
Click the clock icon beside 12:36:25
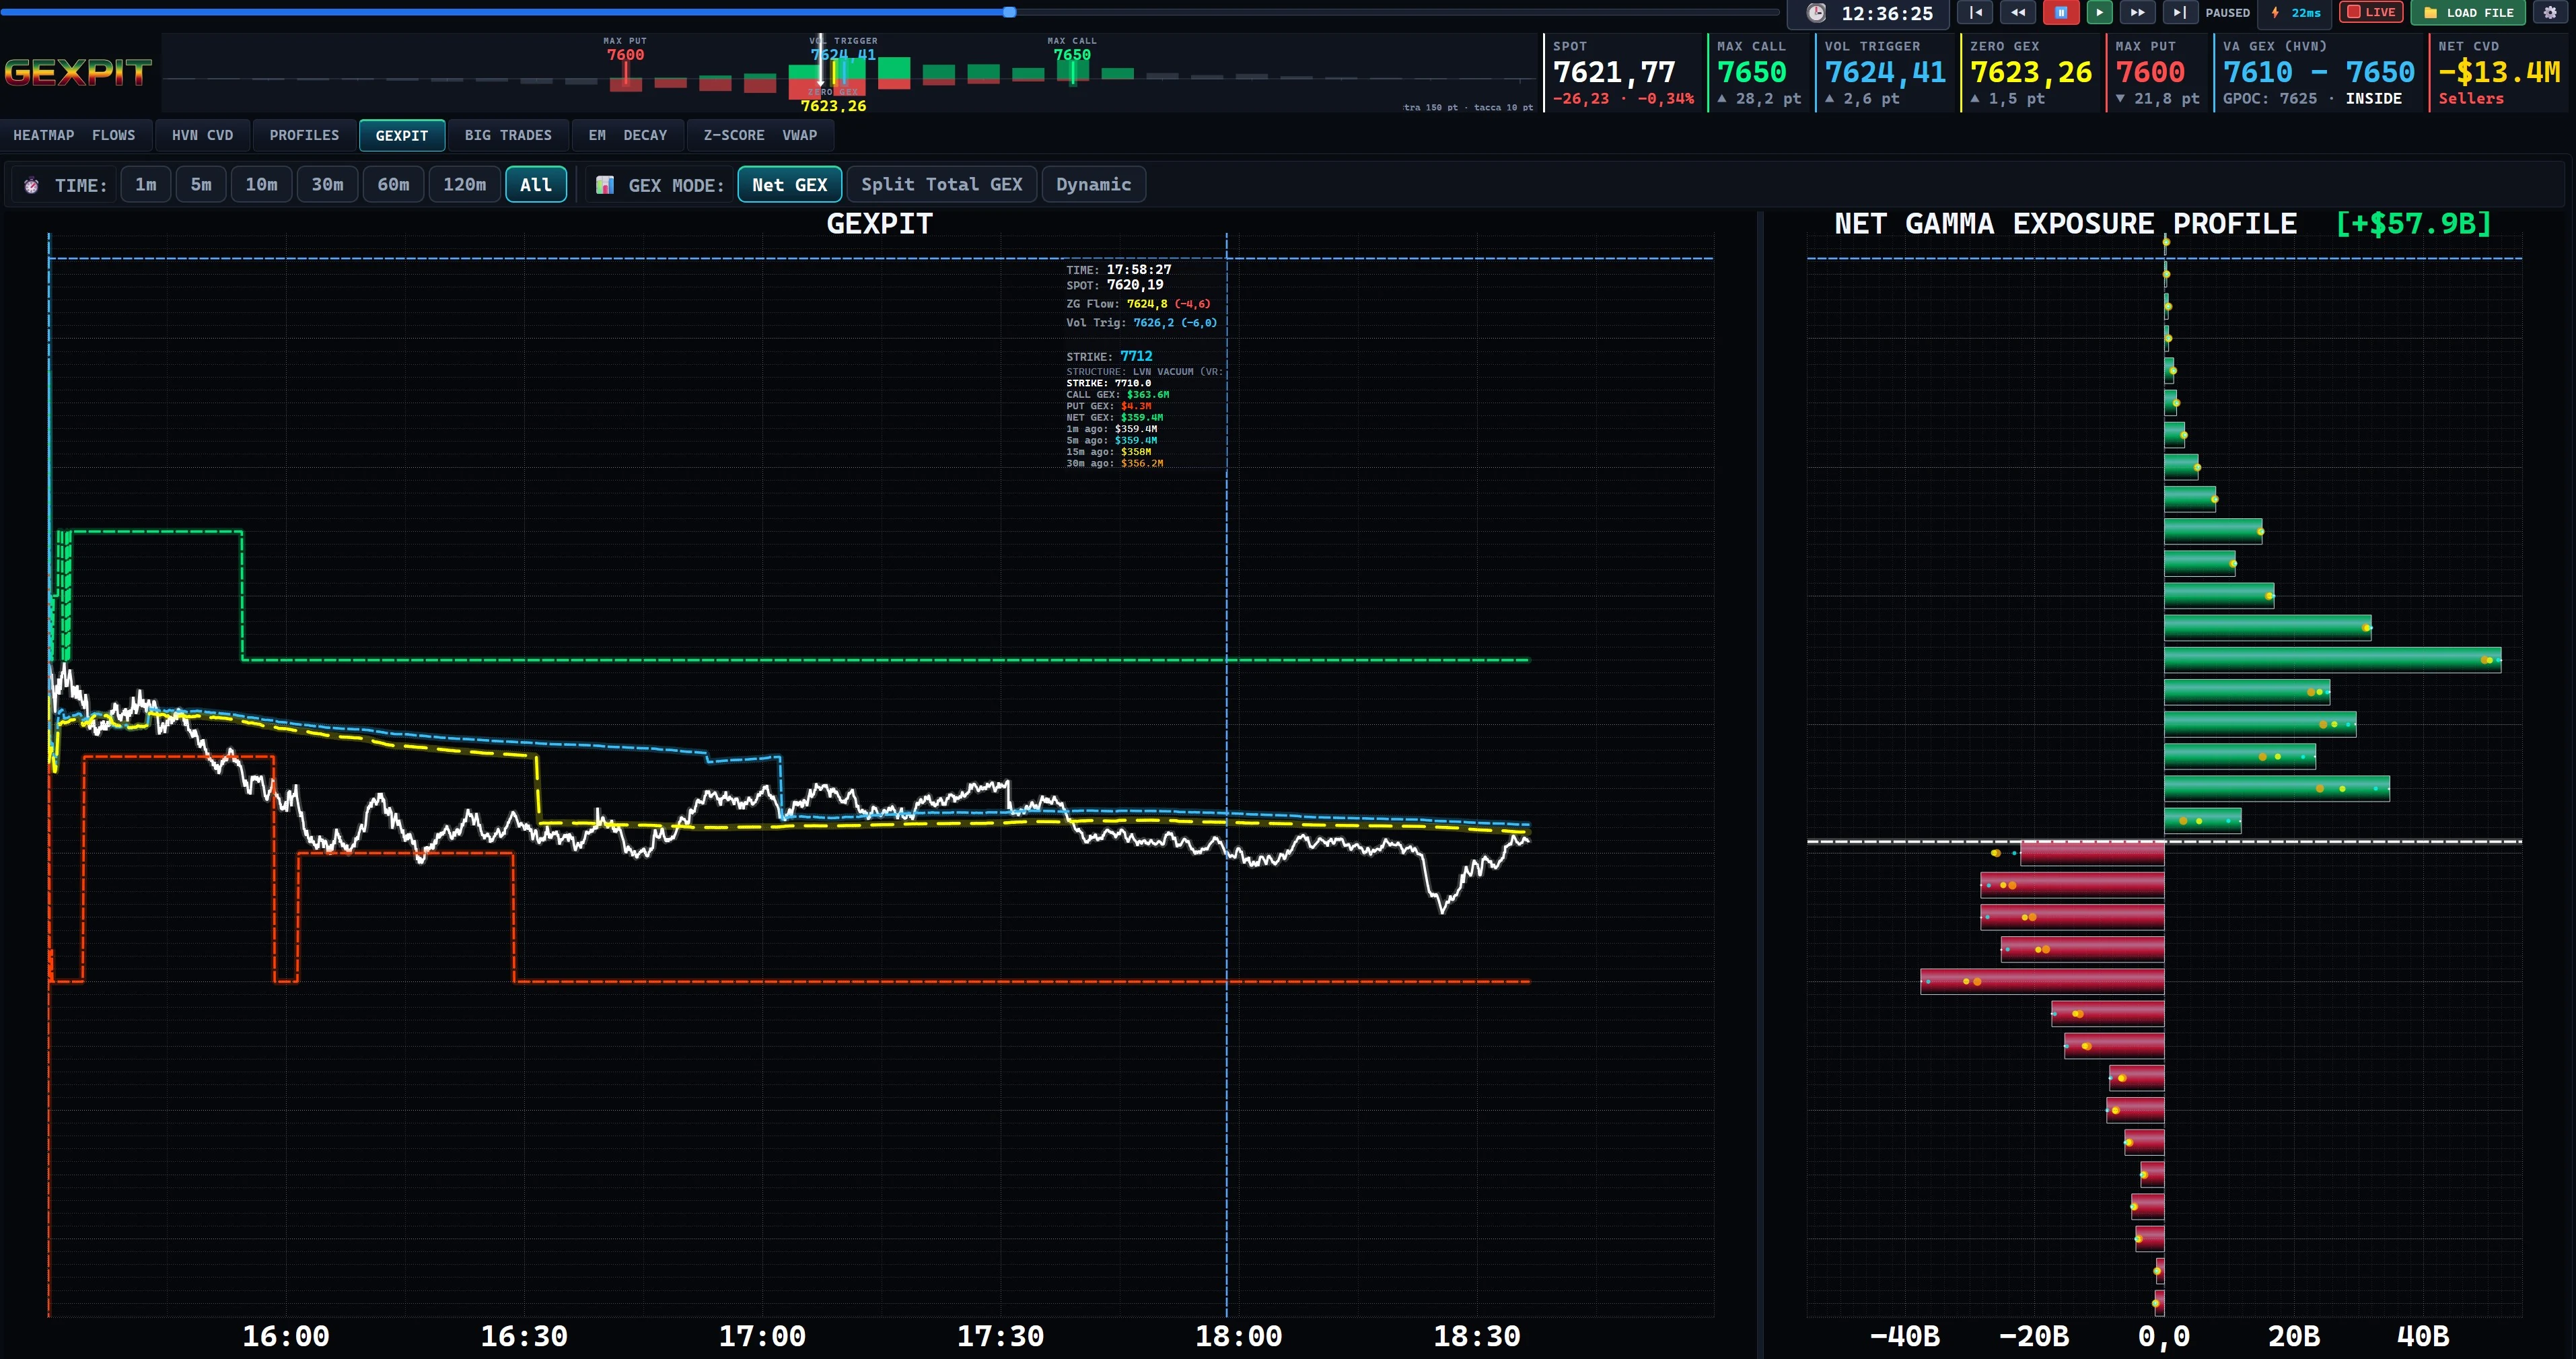[1817, 13]
